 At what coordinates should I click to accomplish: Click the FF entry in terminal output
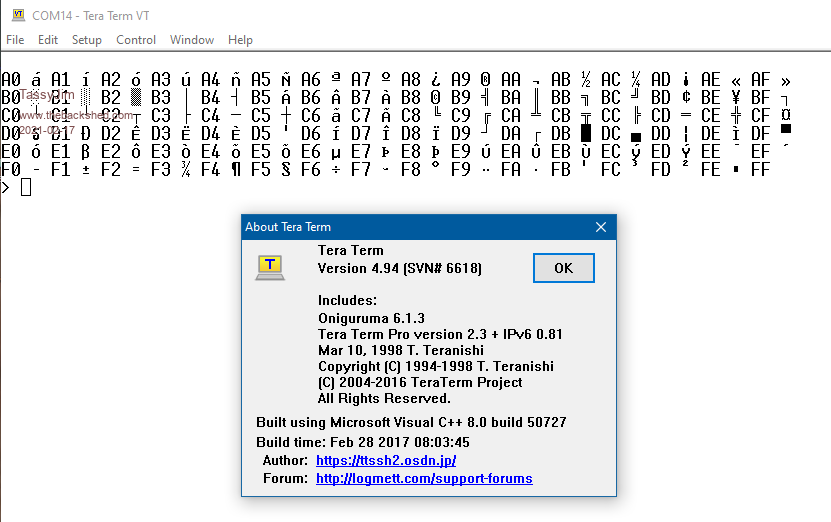pos(760,170)
